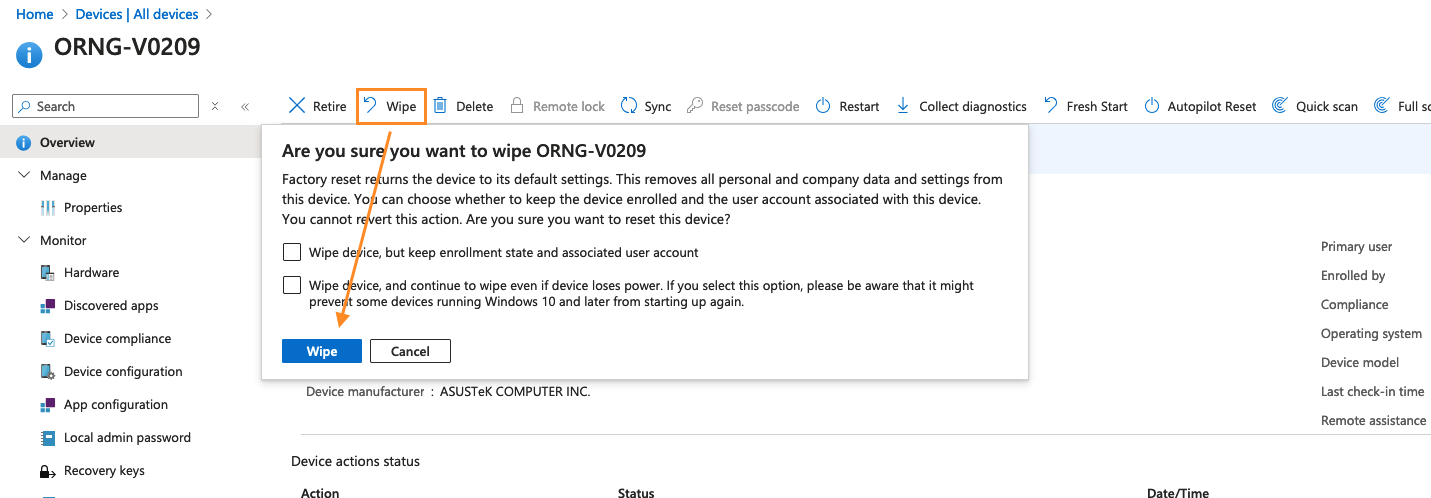Click the Restart label in toolbar

(x=859, y=106)
